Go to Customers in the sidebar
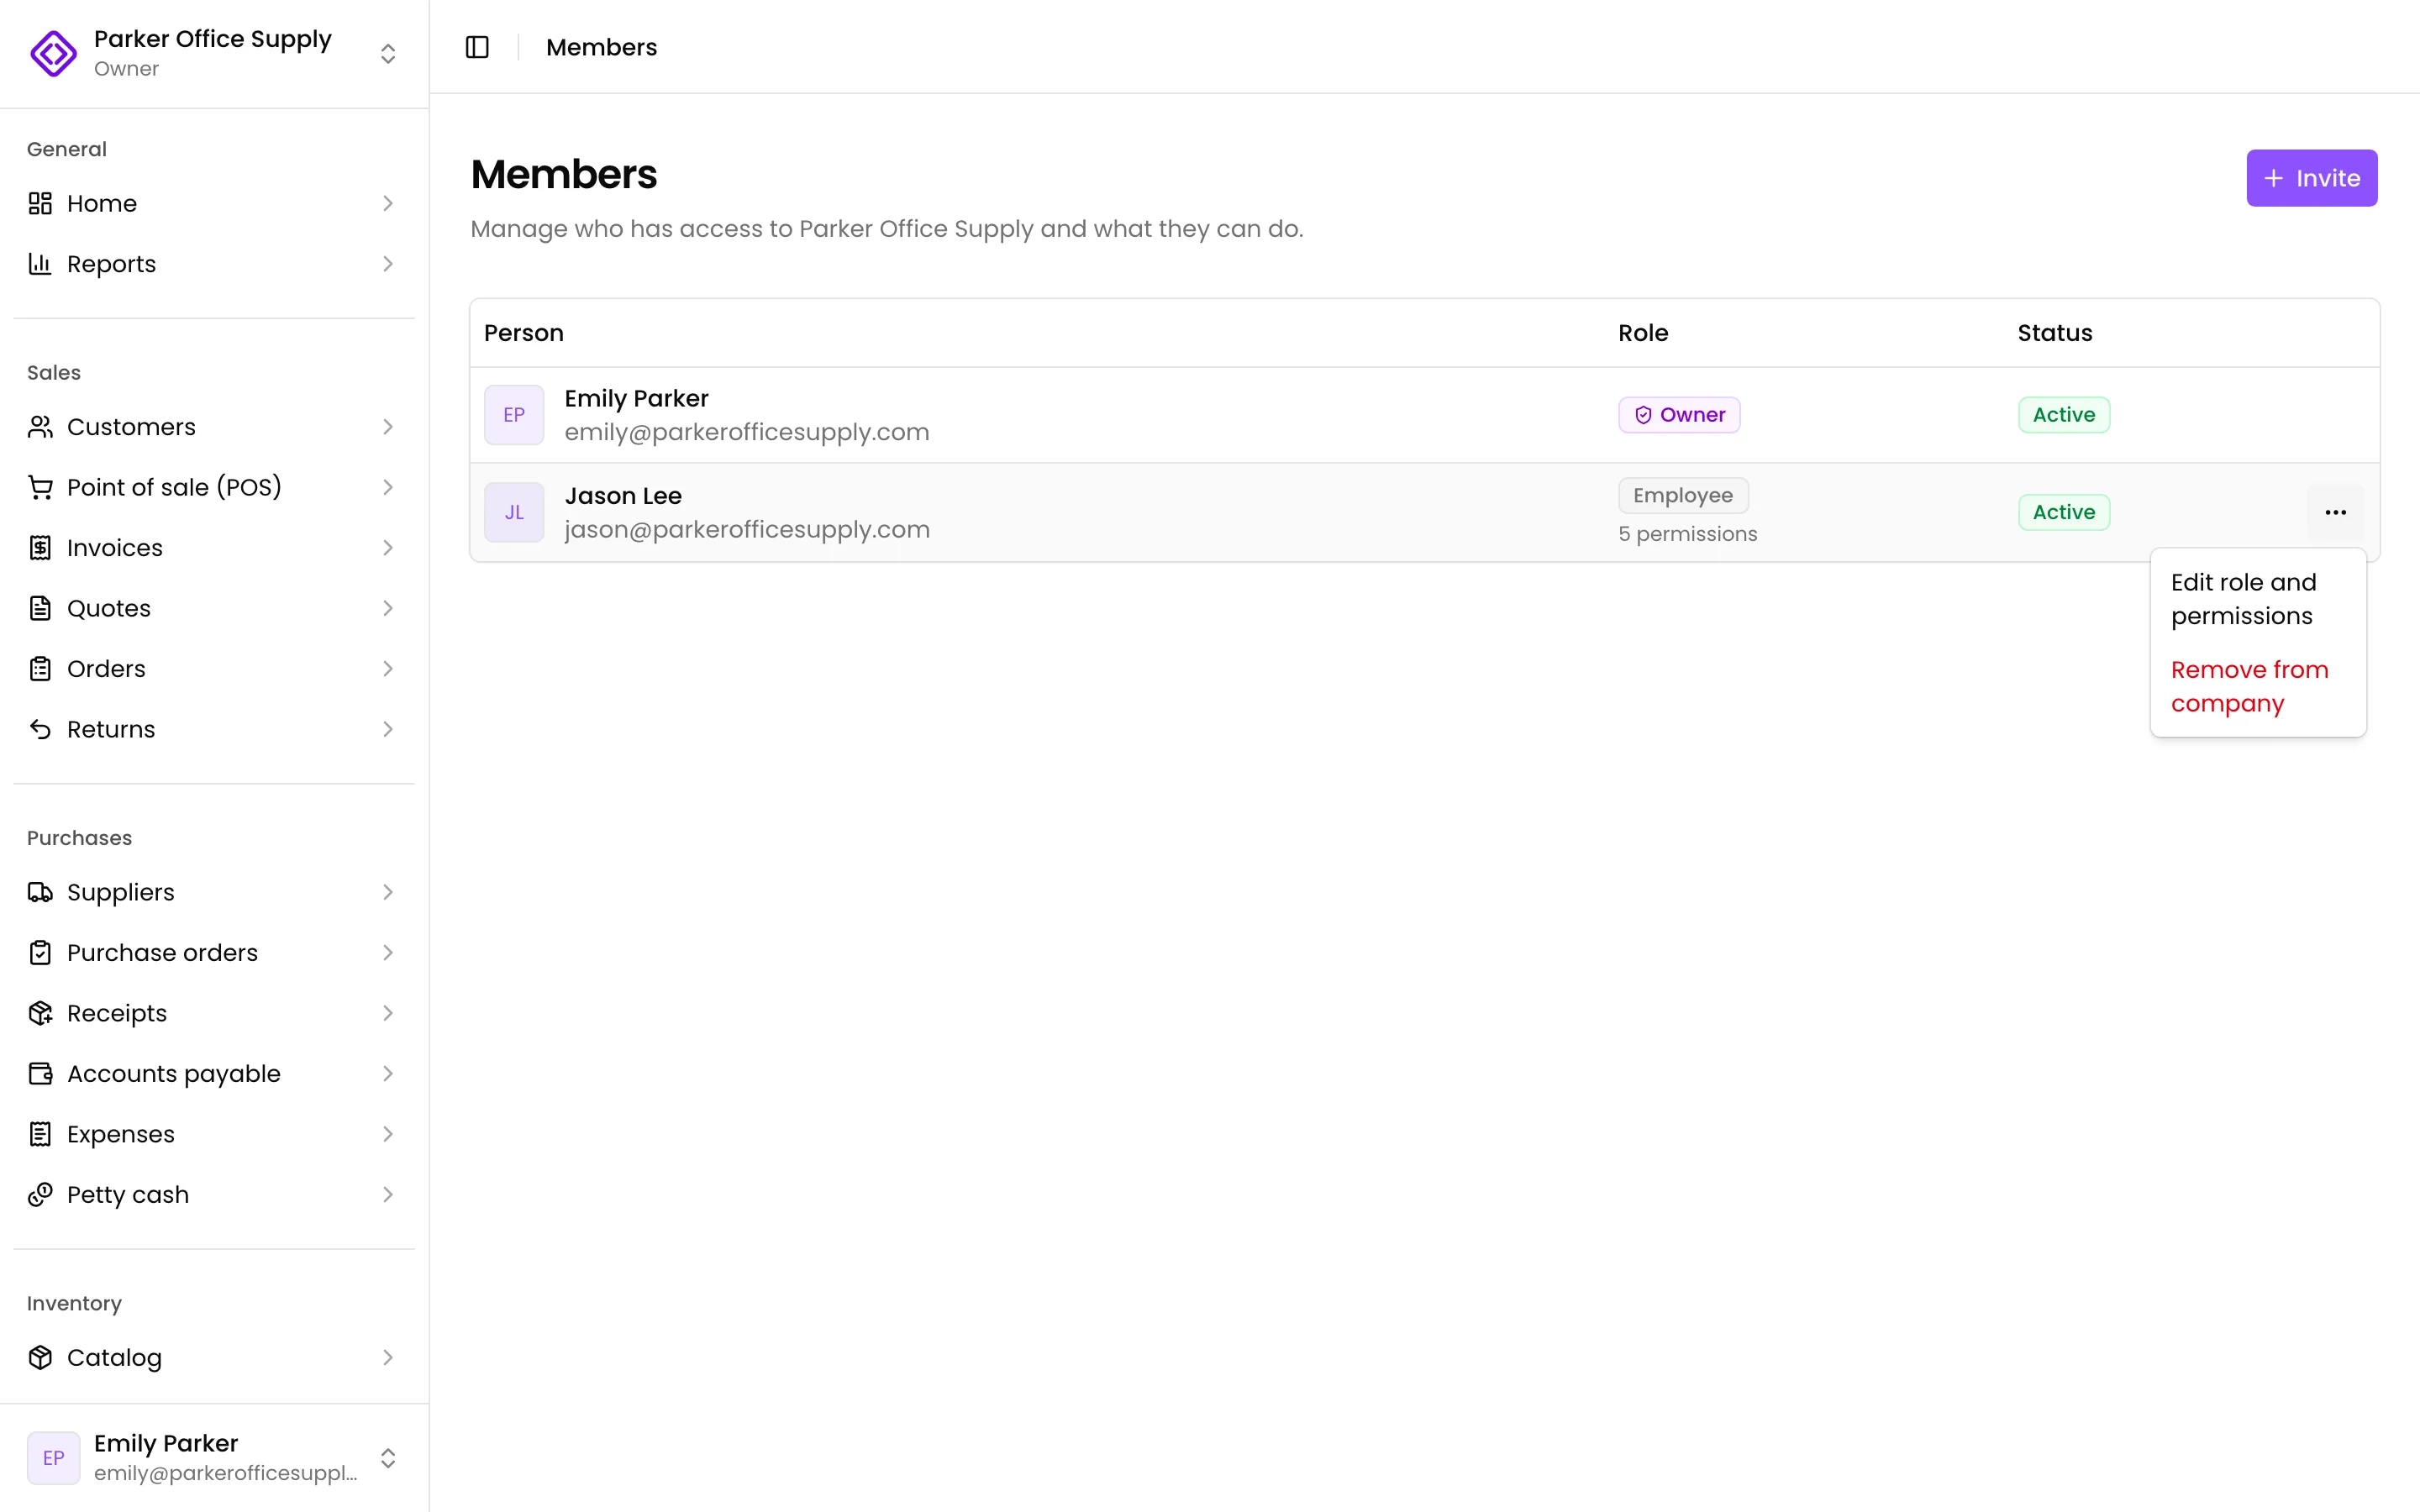Screen dimensions: 2420x1512 pos(214,427)
